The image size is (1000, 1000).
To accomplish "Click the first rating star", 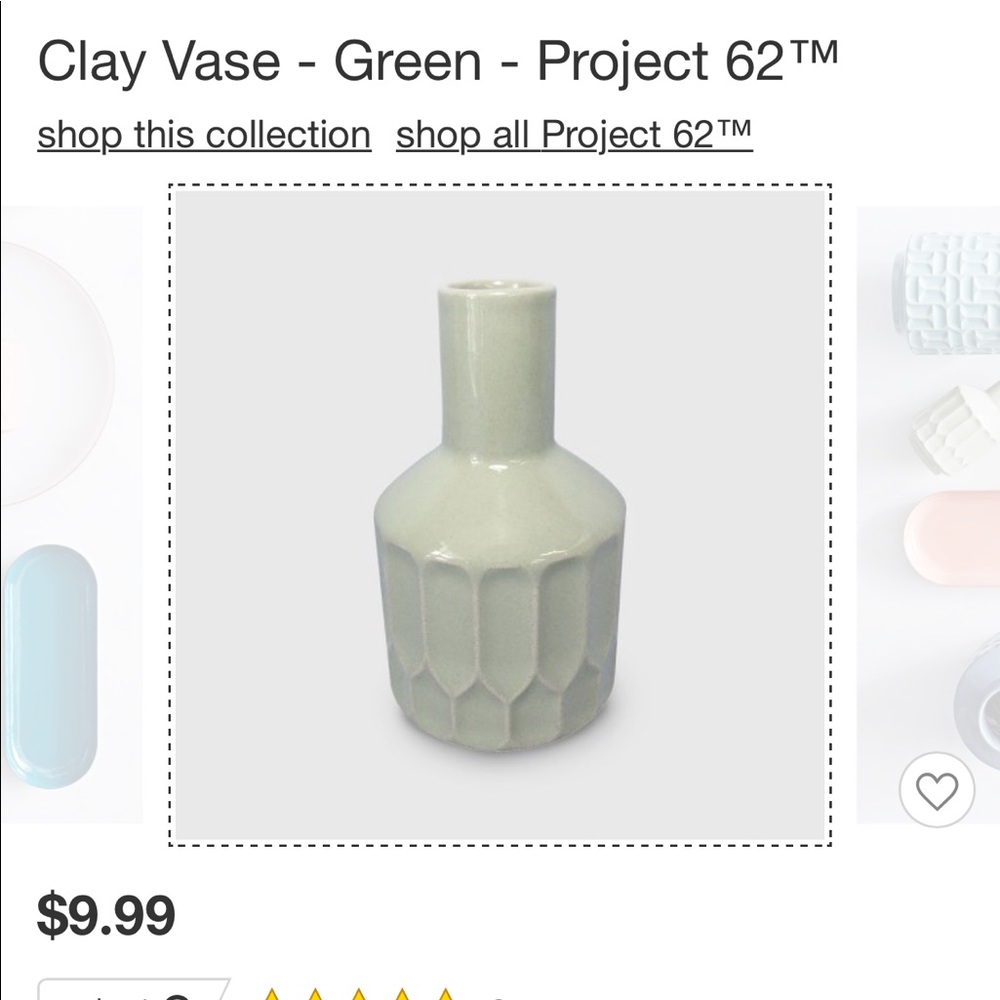I will pos(272,994).
